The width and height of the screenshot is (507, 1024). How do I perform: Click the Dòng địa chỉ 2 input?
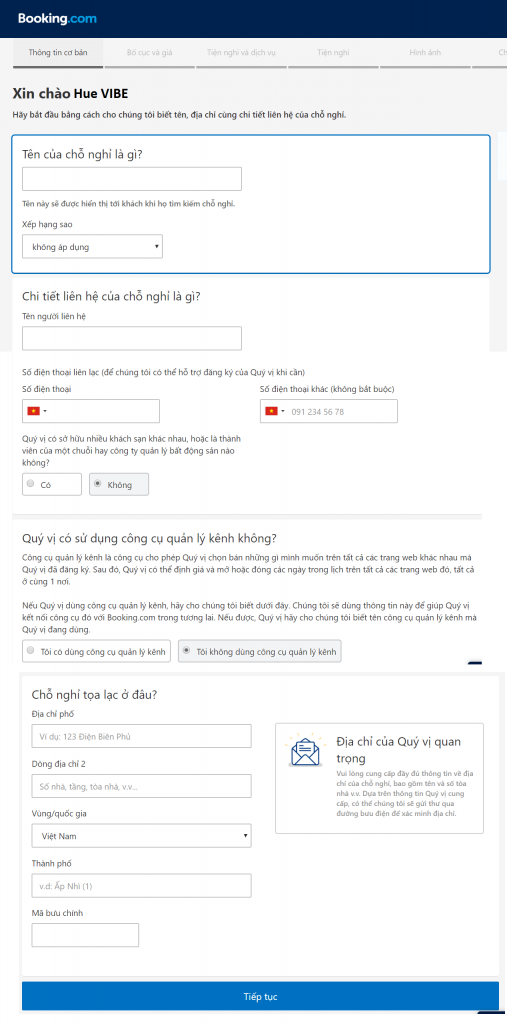coord(141,786)
